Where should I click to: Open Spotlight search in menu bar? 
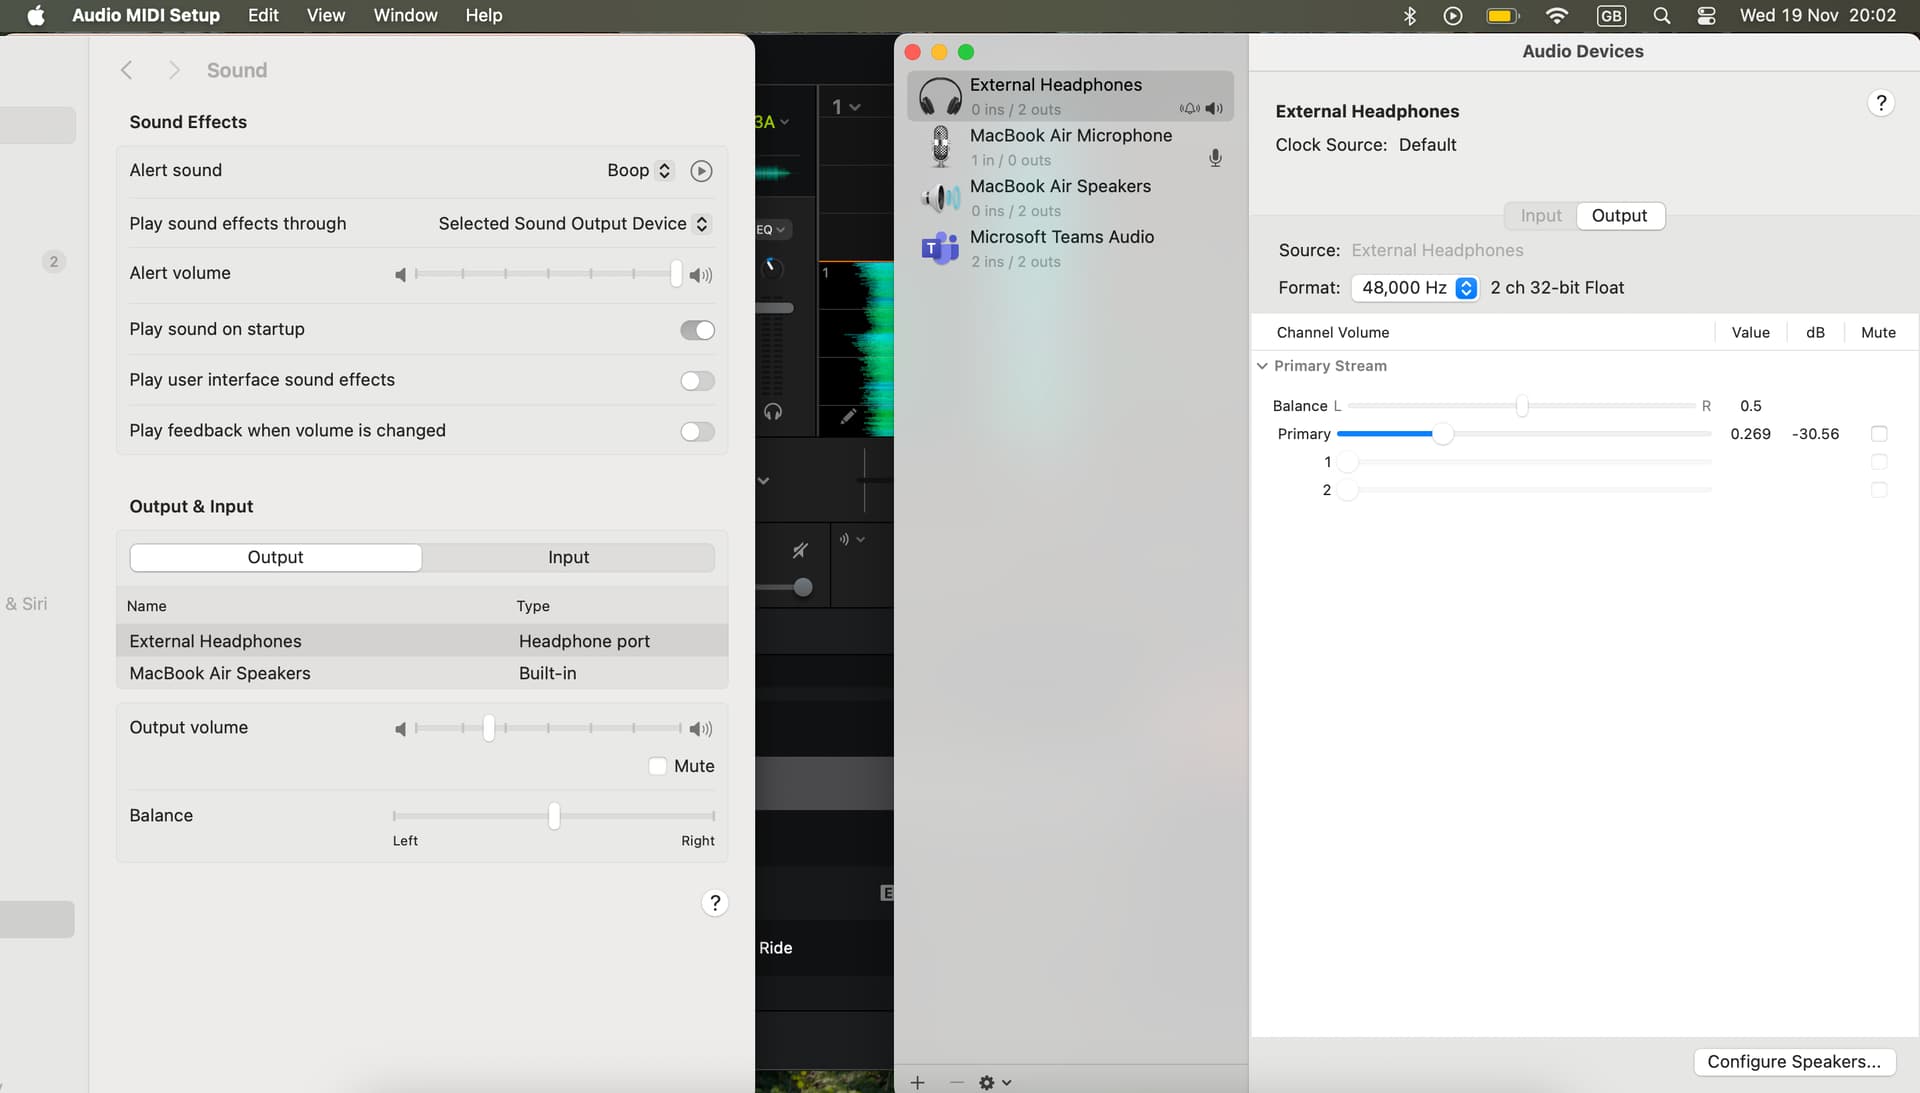coord(1661,15)
